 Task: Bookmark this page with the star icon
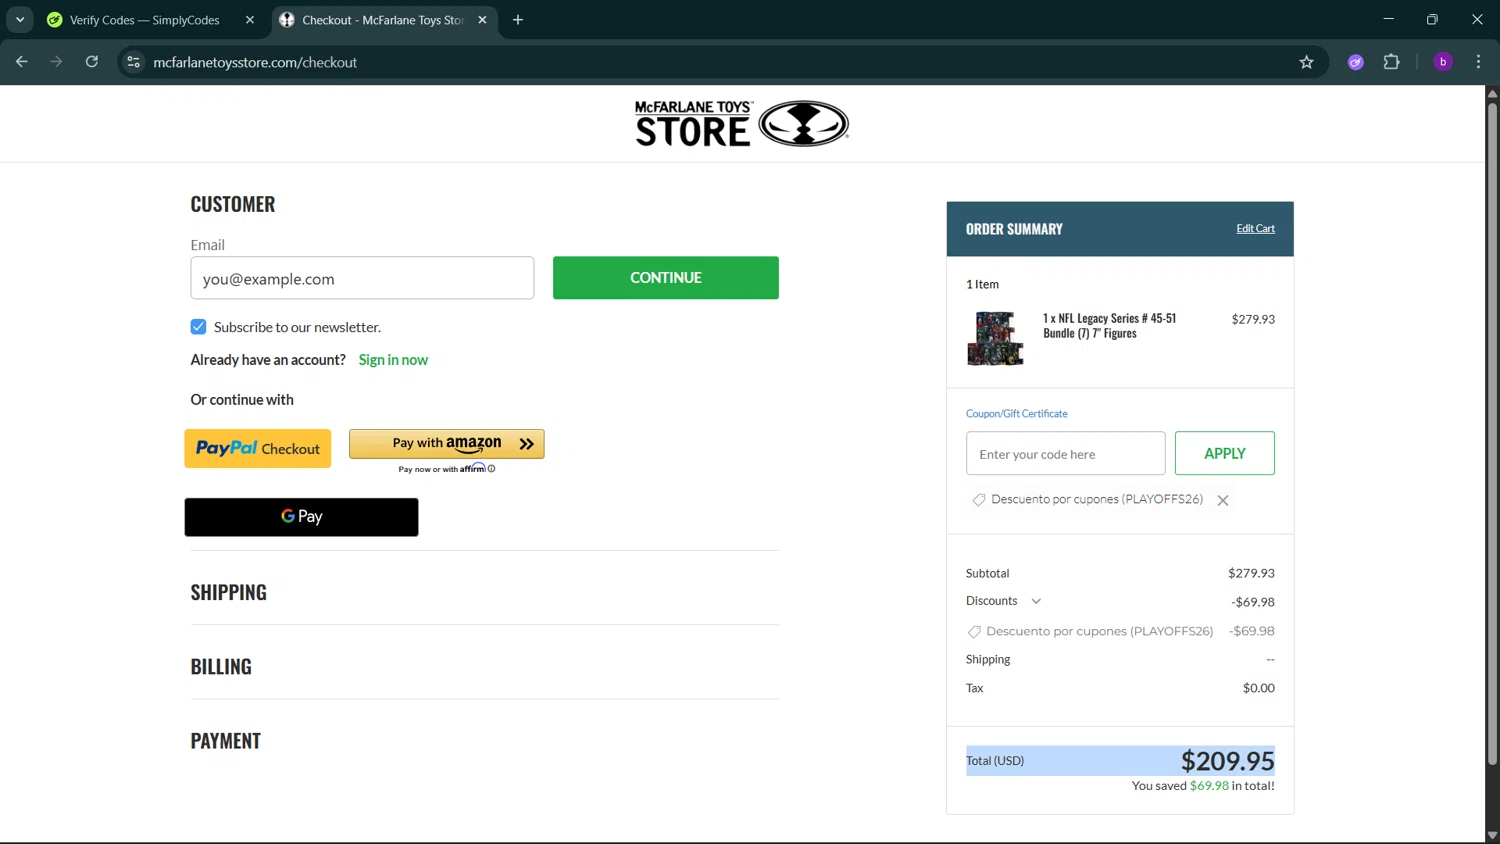point(1306,62)
